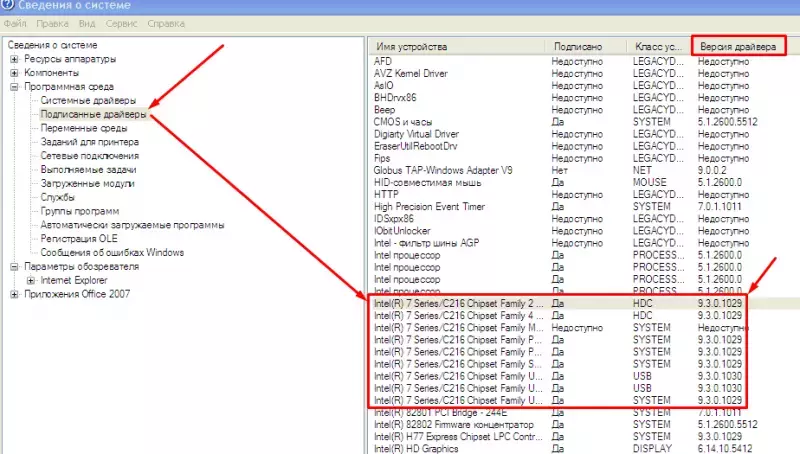Select Ресурсы аппаратуры tree label

tap(70, 59)
